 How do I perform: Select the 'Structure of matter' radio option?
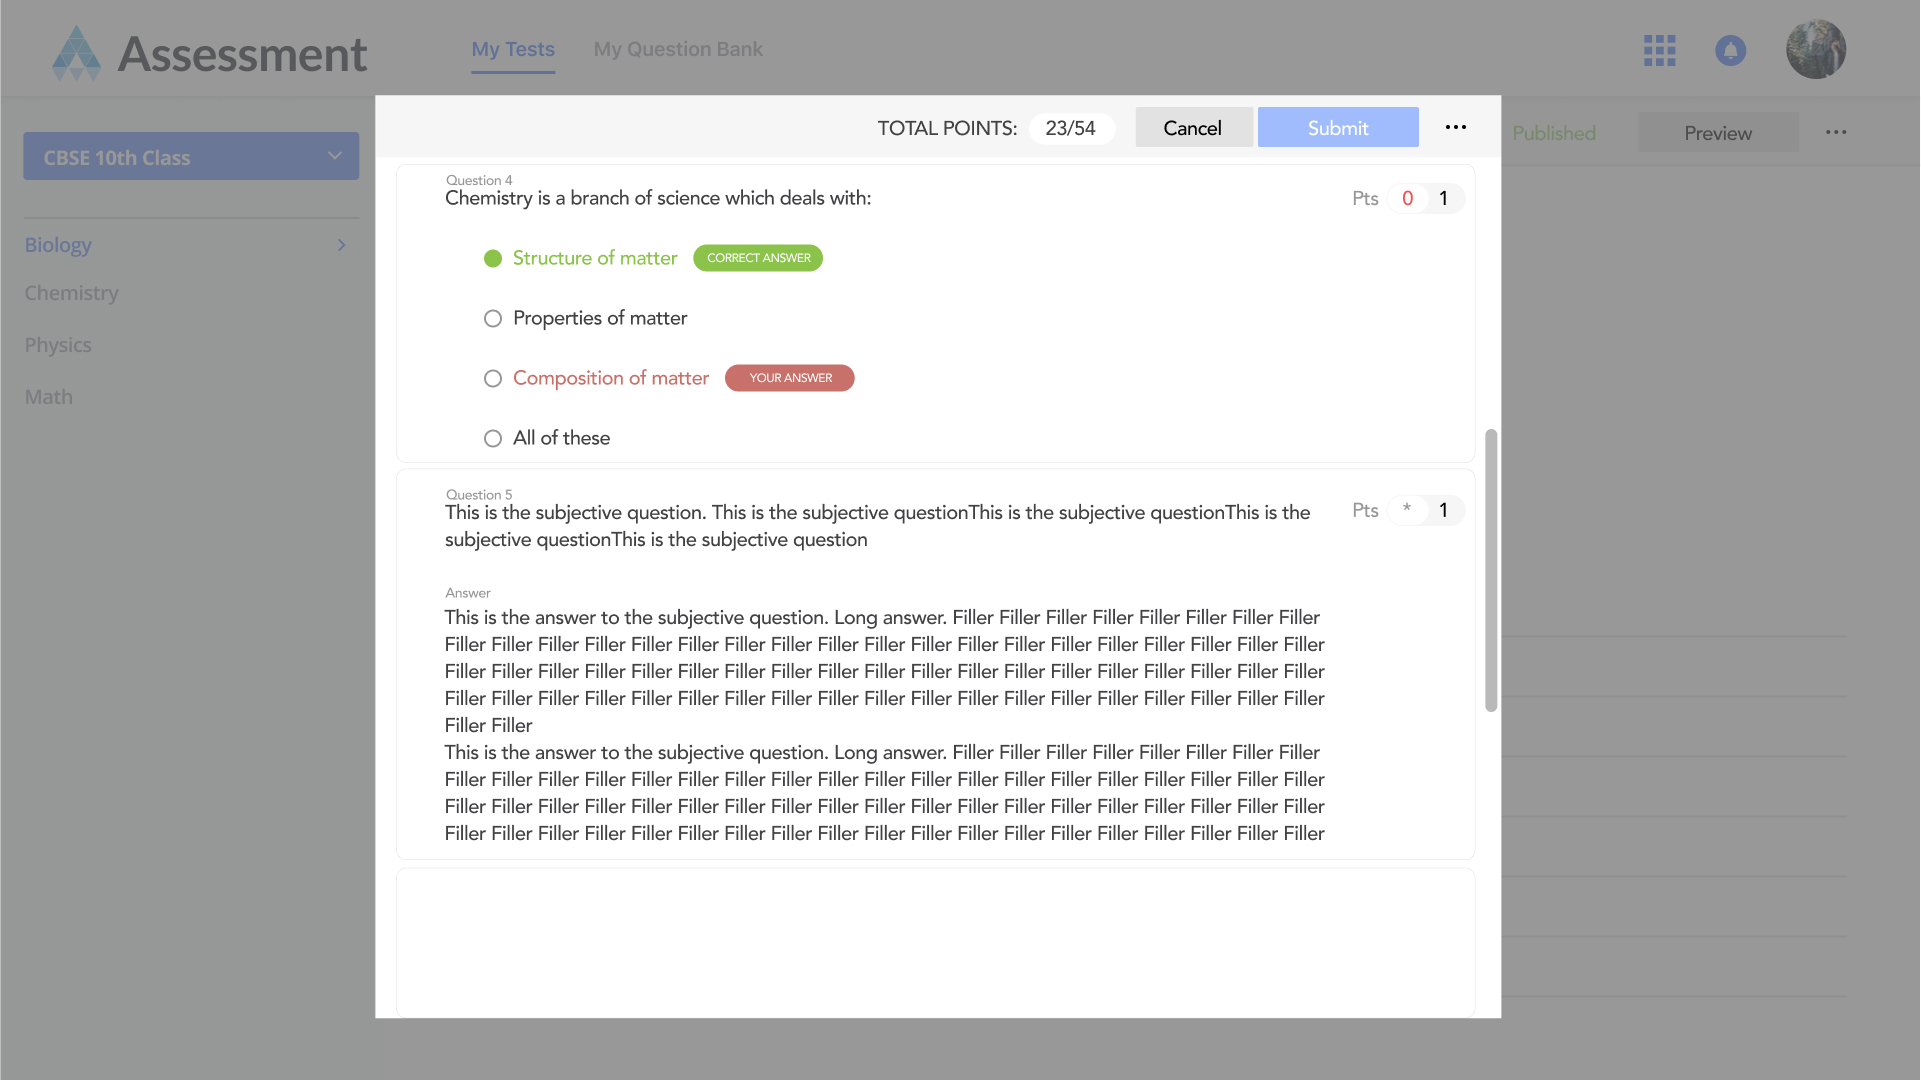[492, 258]
